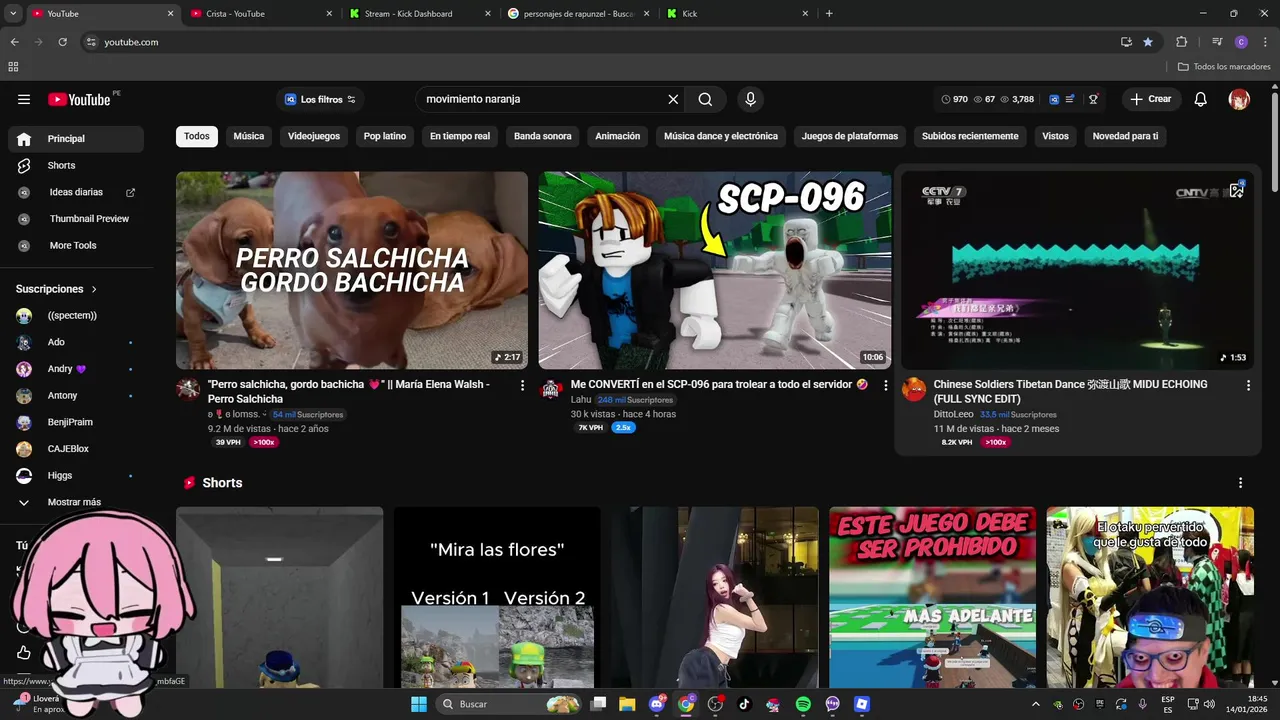Go to the YouTube home logo
1280x720 pixels.
tap(79, 99)
